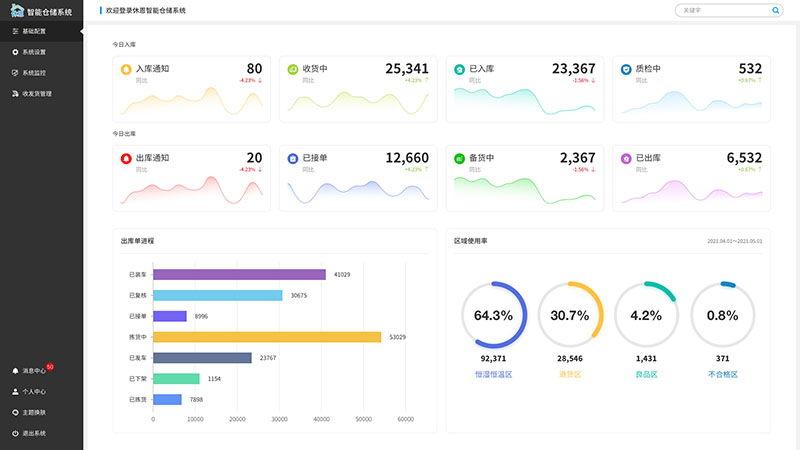Image resolution: width=800 pixels, height=450 pixels.
Task: Click the red 出库通知 bell icon
Action: click(126, 159)
